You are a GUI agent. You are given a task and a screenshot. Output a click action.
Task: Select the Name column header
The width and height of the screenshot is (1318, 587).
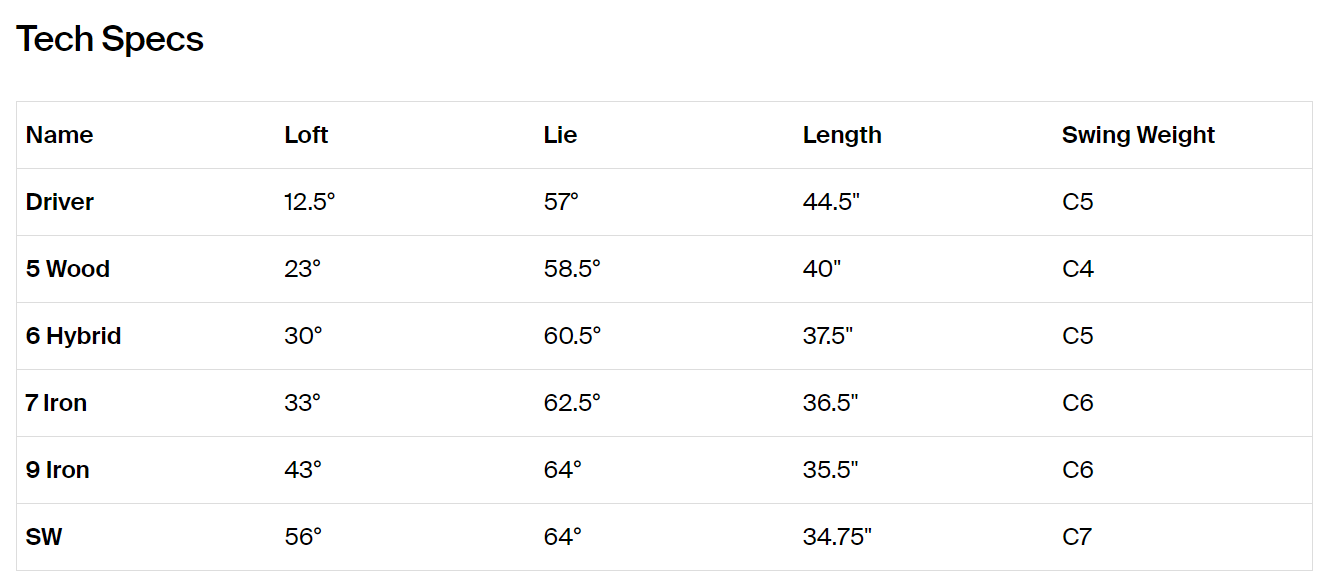click(x=59, y=135)
